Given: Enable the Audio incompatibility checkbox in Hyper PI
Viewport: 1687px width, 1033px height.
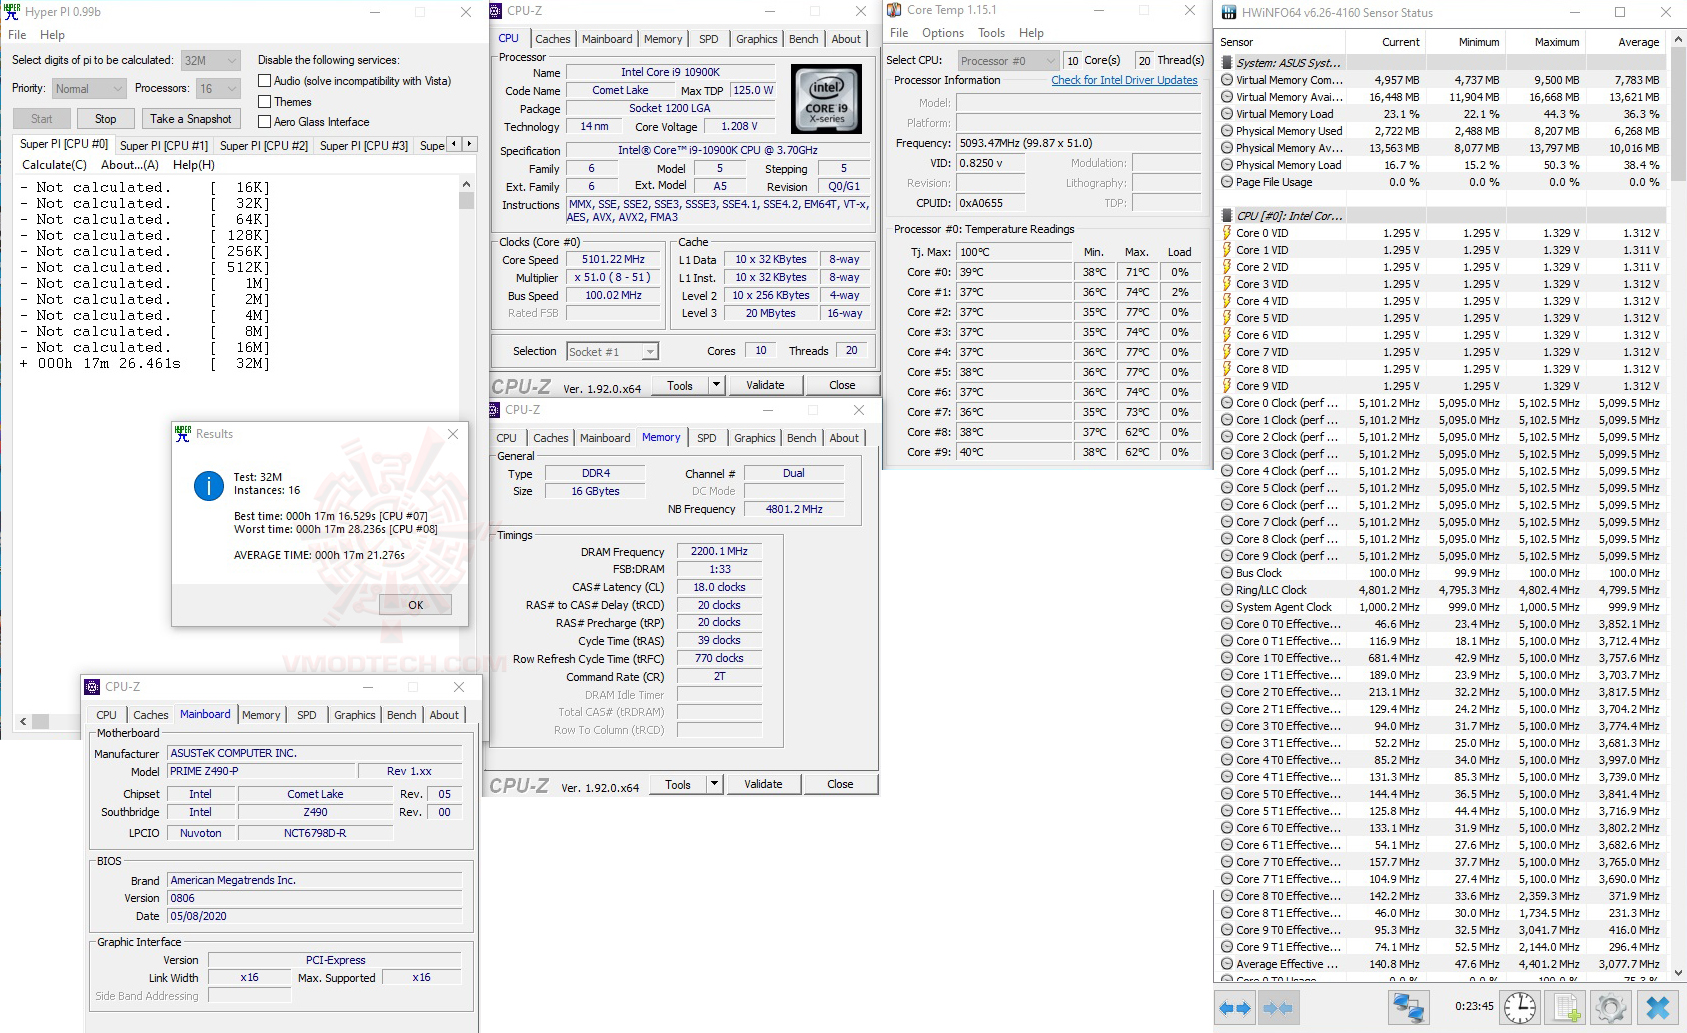Looking at the screenshot, I should (265, 81).
